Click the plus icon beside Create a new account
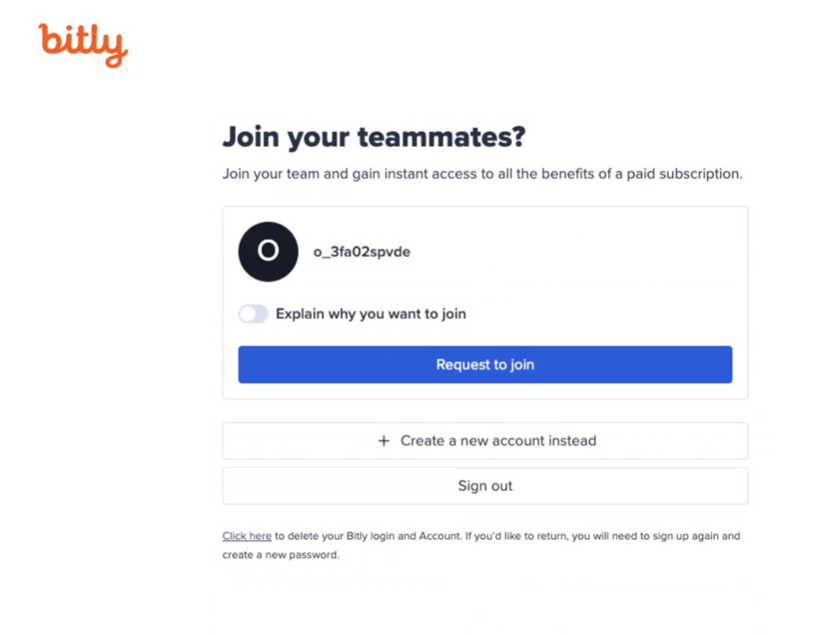This screenshot has height=635, width=834. point(383,441)
